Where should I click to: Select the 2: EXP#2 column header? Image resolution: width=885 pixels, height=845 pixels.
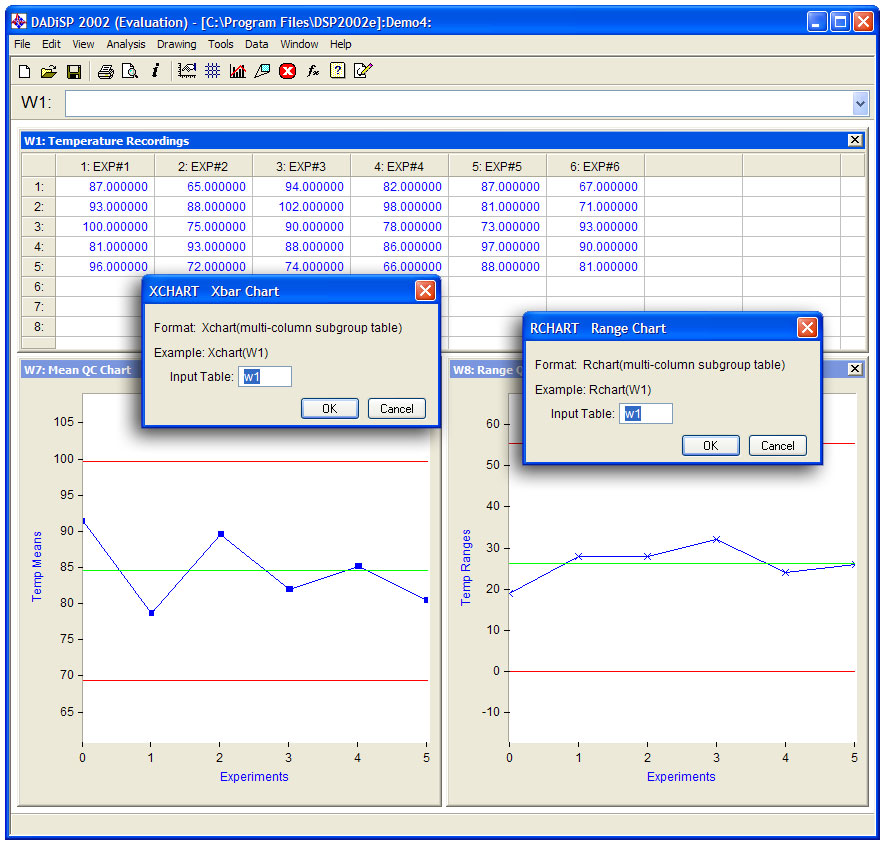[x=203, y=167]
